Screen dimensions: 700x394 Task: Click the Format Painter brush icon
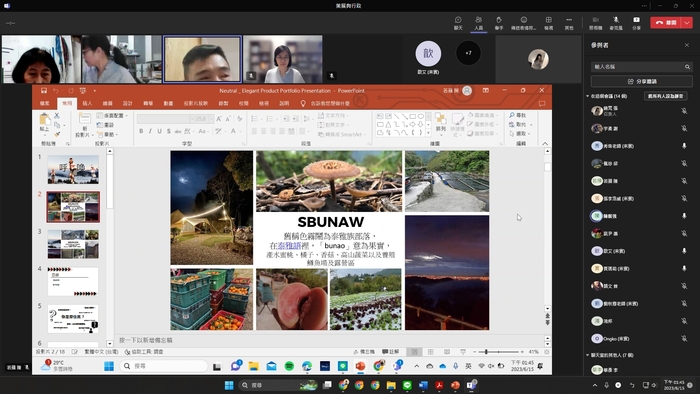[57, 134]
